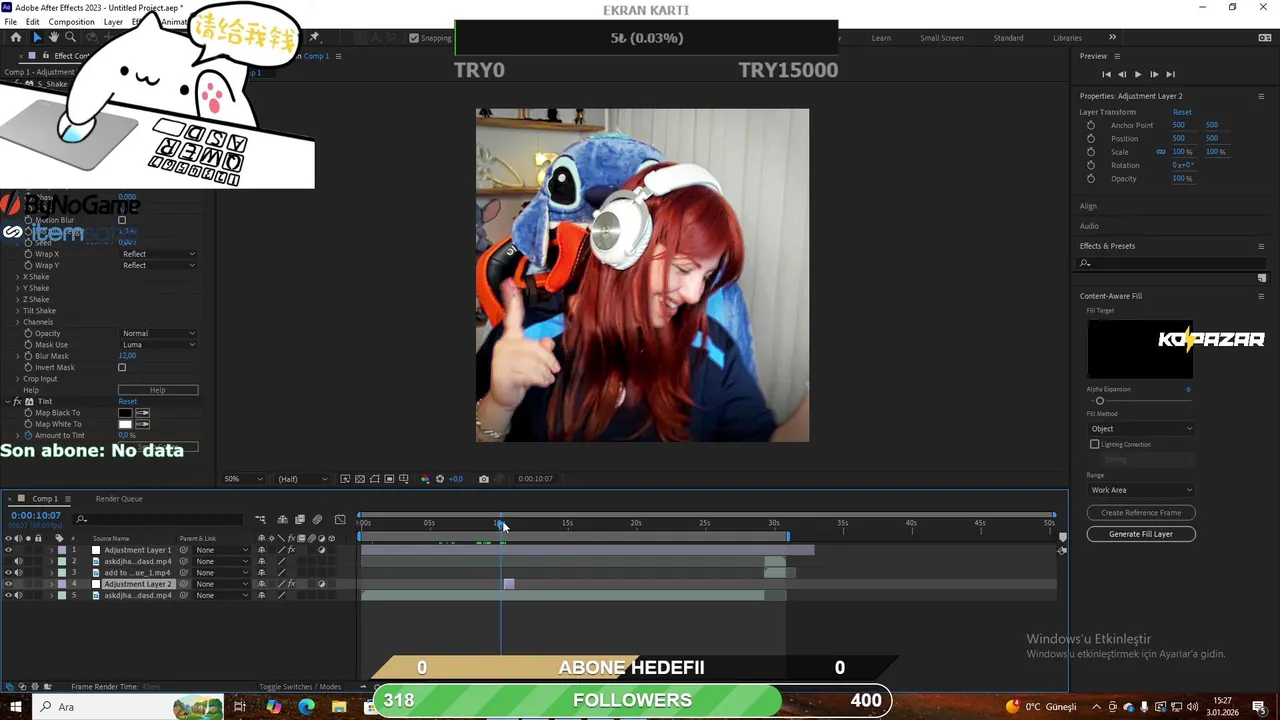Toggle fast previews icon in viewer bar
Viewport: 1280px width, 720px height.
point(345,479)
